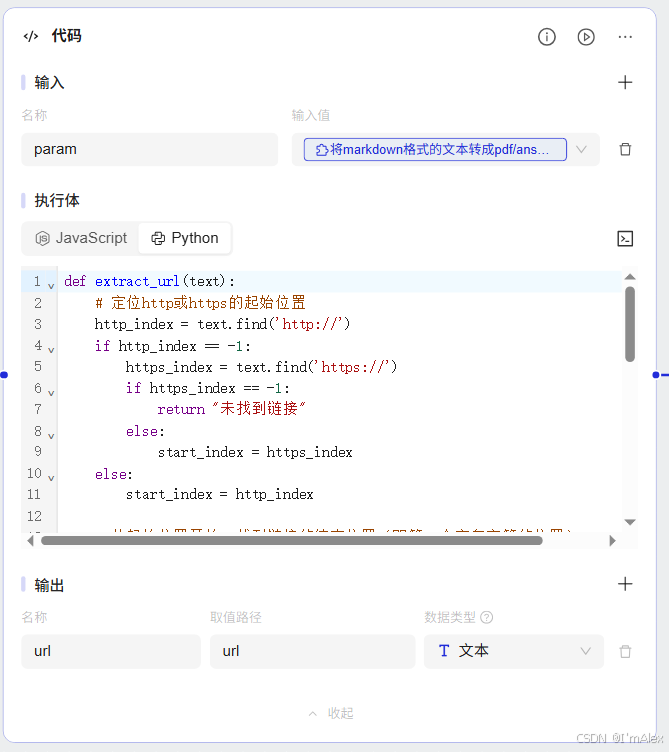Collapse the else fold arrow on line 10
This screenshot has width=669, height=752.
tap(51, 478)
